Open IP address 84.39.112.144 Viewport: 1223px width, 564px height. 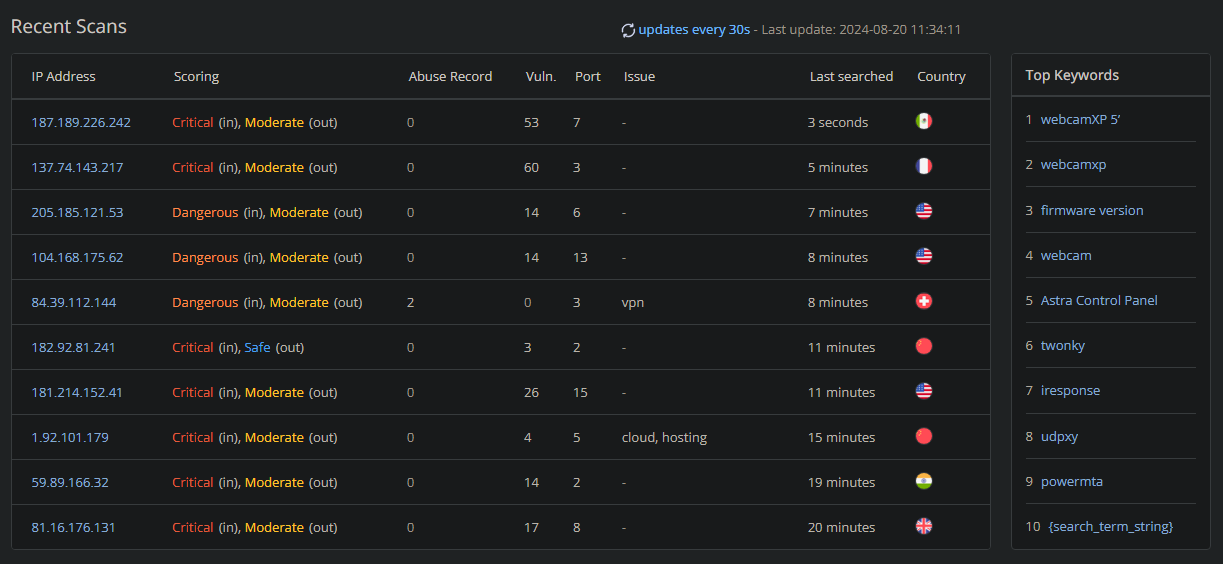tap(74, 302)
